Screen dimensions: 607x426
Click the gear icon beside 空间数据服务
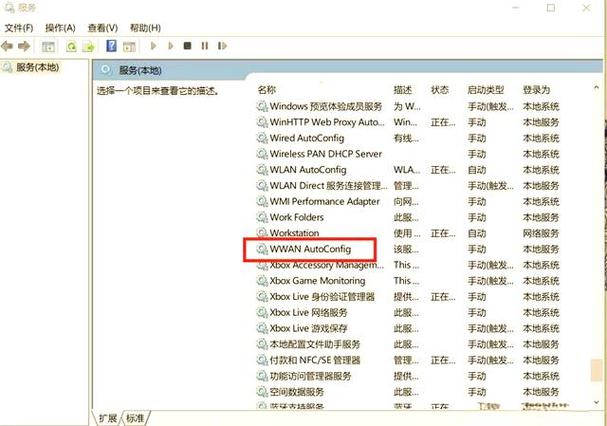pyautogui.click(x=262, y=392)
